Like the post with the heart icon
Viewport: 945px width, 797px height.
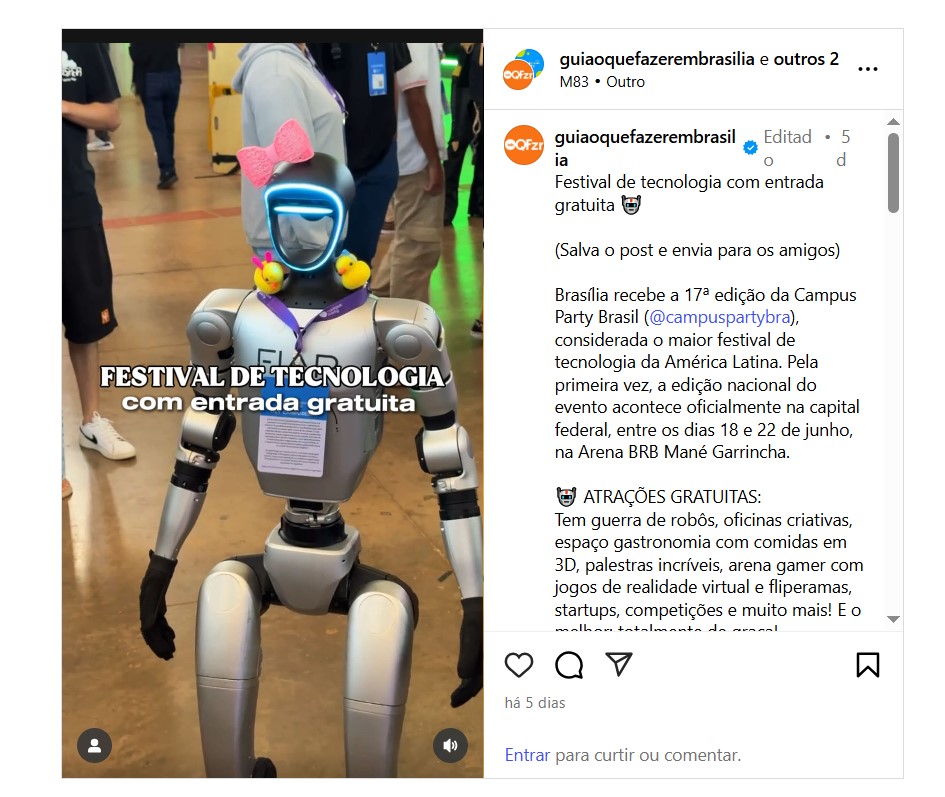(x=518, y=665)
